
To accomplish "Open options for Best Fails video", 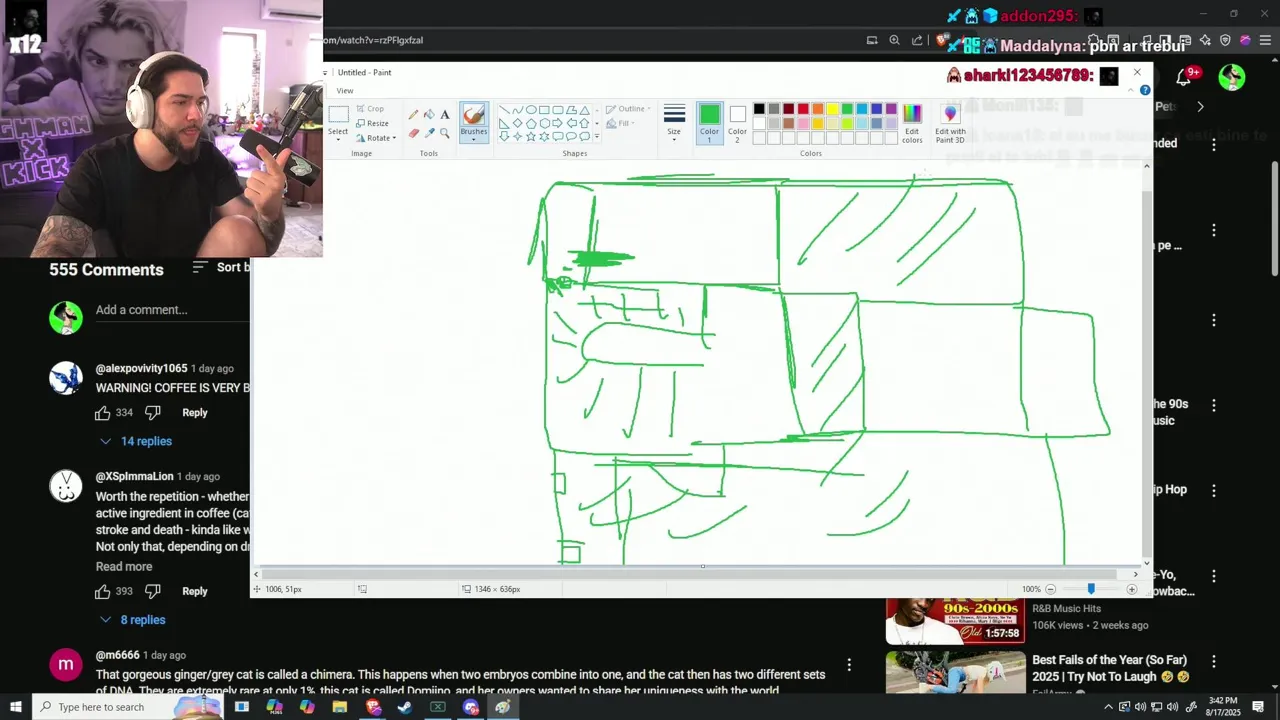I will click(1213, 662).
